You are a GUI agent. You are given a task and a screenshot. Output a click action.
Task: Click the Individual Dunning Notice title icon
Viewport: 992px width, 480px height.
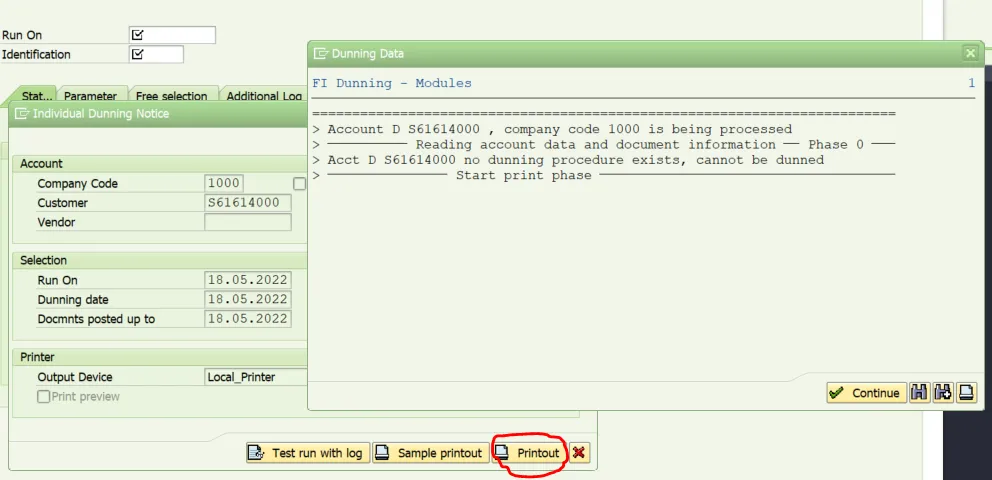[22, 114]
